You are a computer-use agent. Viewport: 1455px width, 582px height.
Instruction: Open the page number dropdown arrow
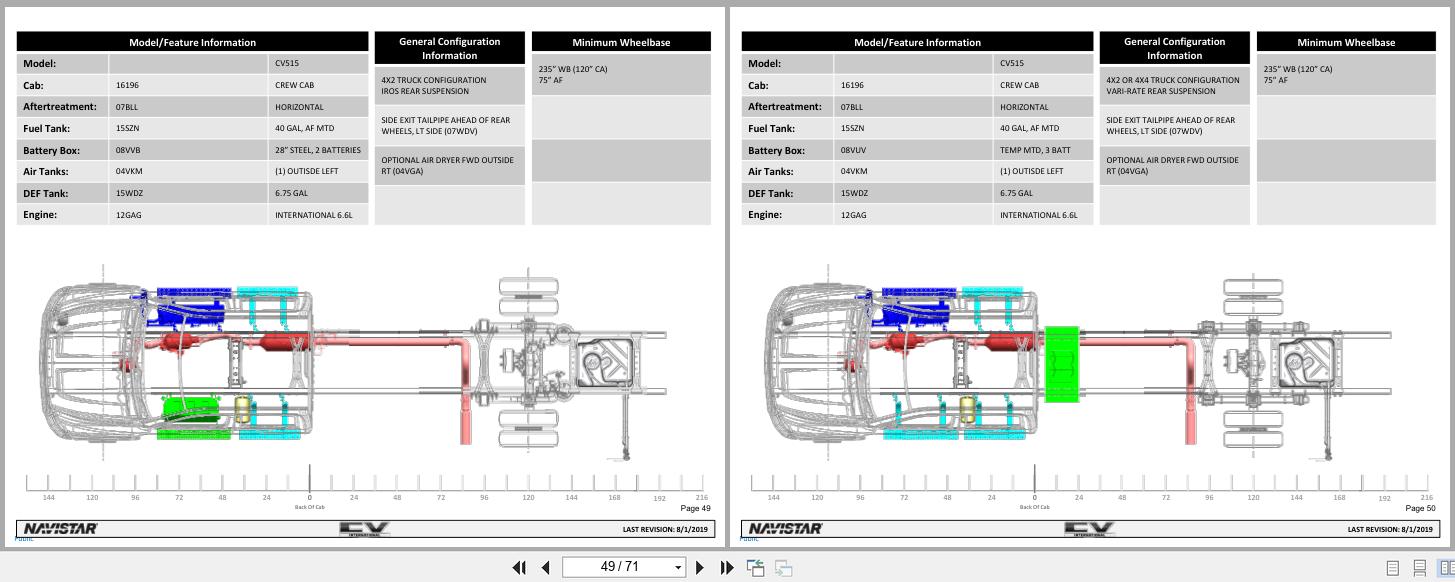(678, 568)
